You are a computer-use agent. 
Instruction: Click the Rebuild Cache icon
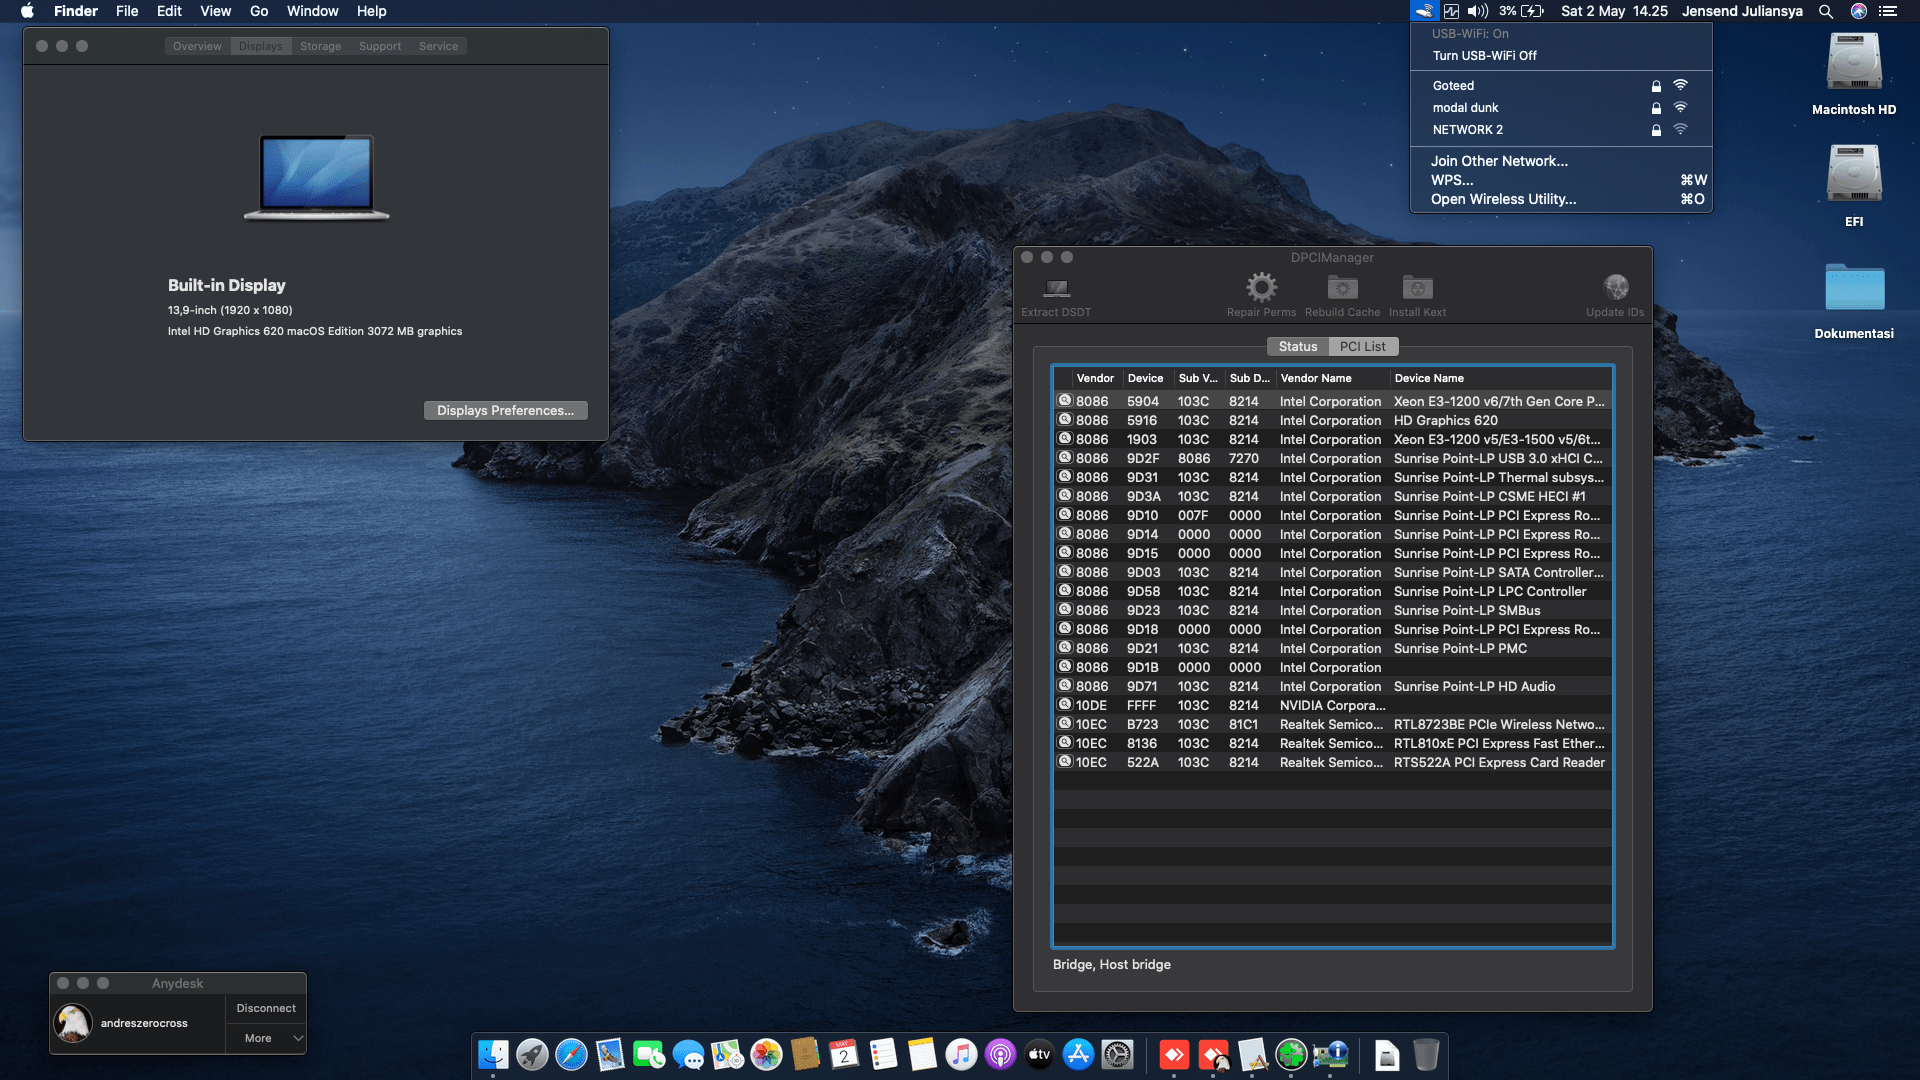(1342, 288)
